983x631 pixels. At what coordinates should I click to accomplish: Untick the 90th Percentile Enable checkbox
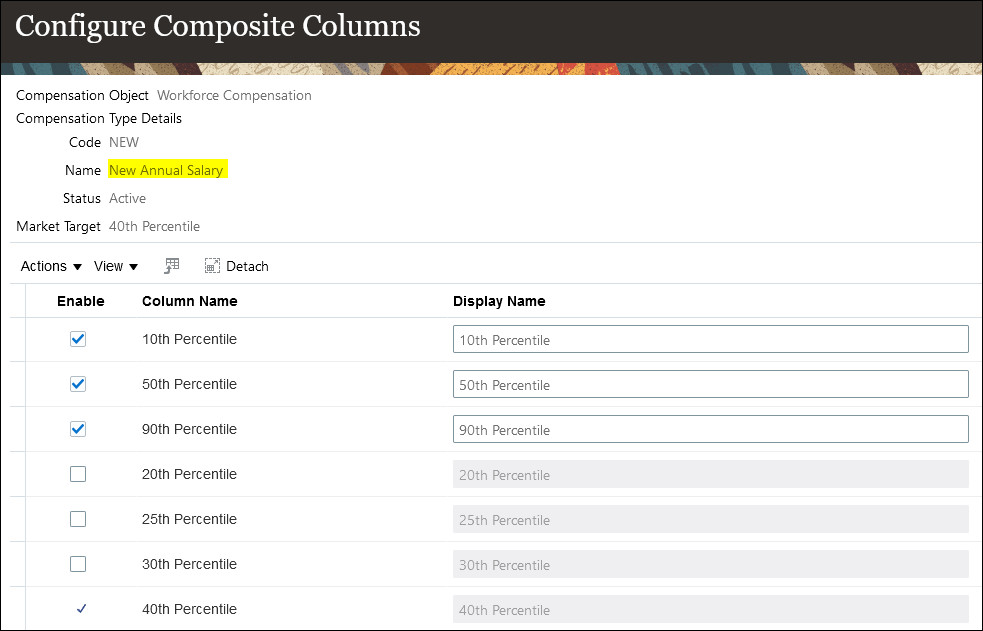(x=78, y=429)
